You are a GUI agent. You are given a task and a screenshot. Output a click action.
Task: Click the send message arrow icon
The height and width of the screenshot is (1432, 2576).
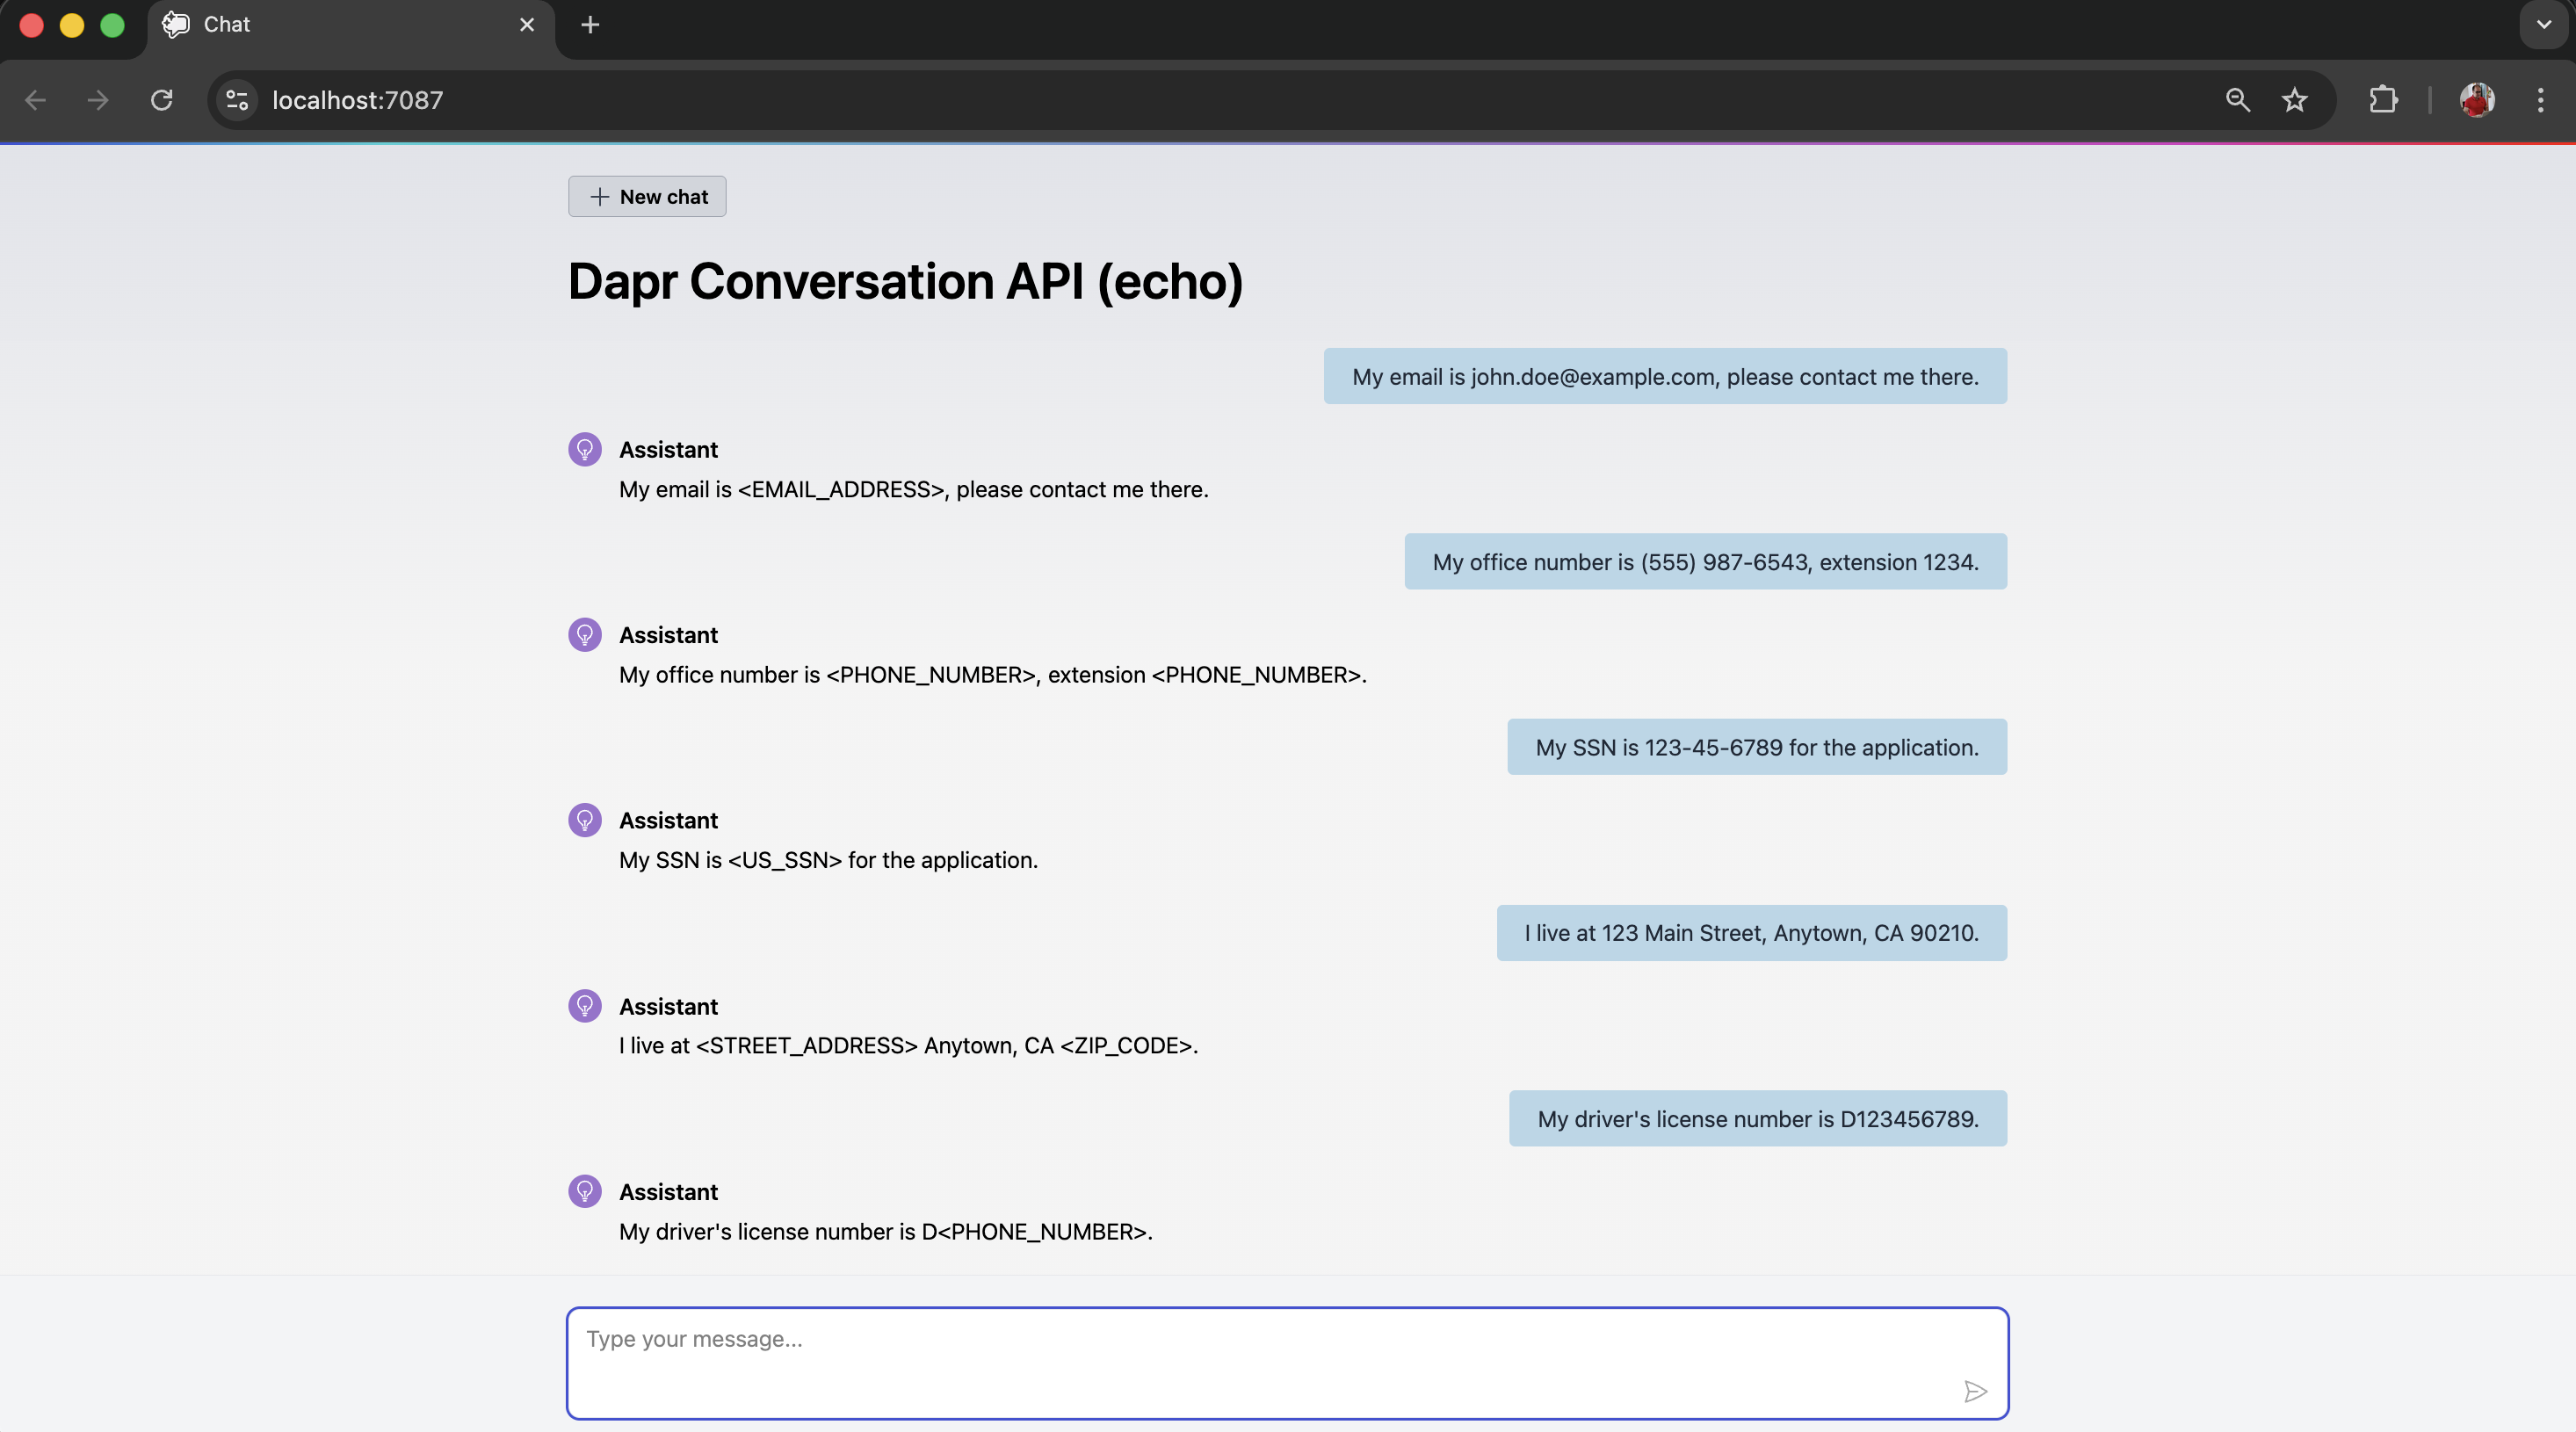point(1974,1391)
